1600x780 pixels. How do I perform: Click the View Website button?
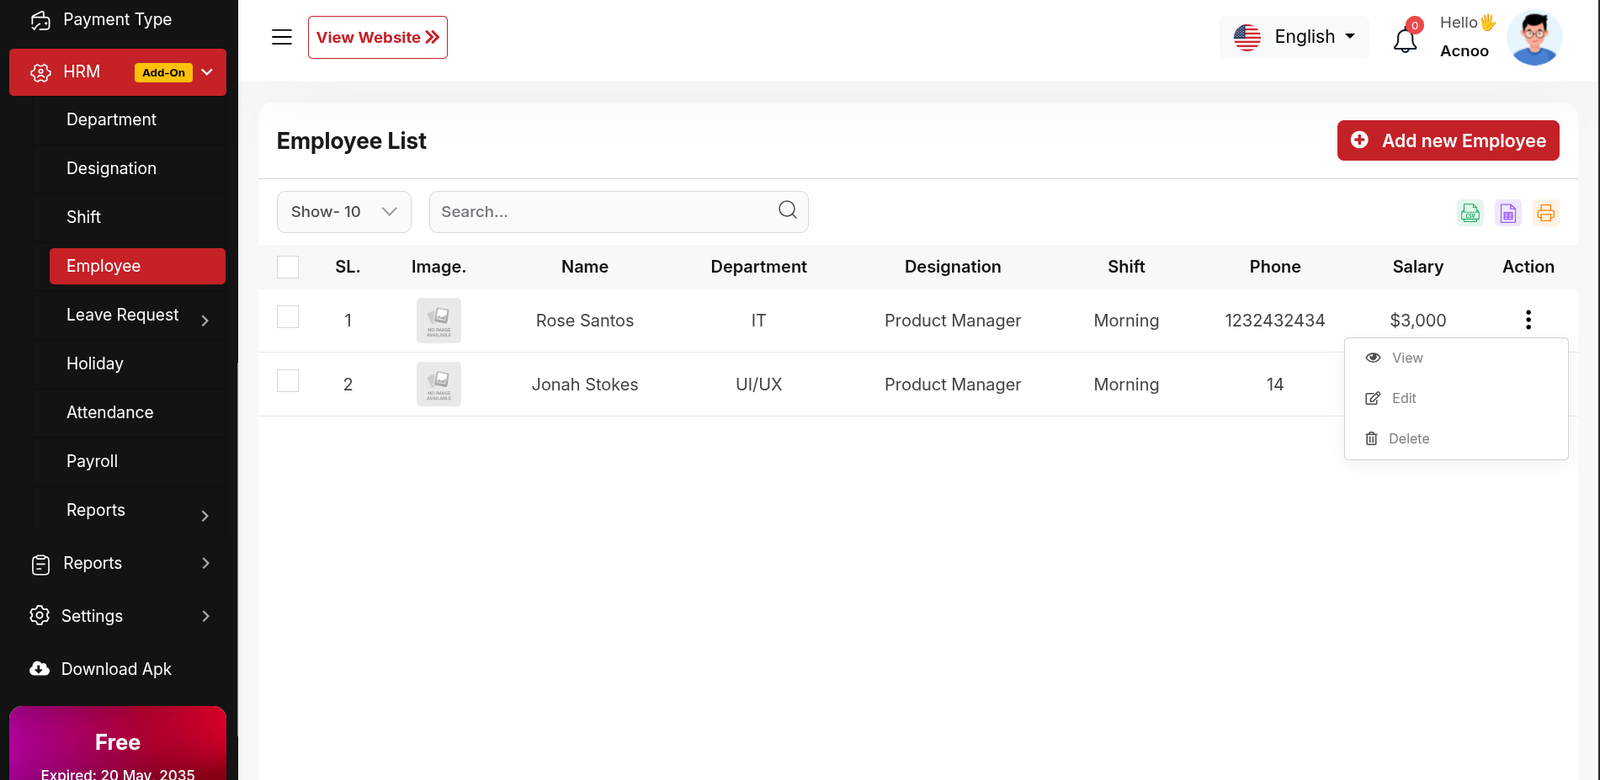click(x=378, y=37)
